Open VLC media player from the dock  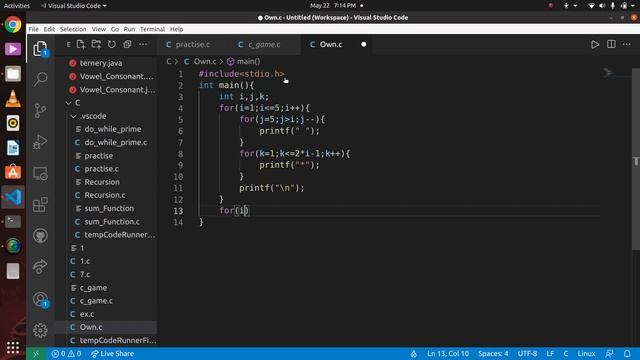pos(13,98)
